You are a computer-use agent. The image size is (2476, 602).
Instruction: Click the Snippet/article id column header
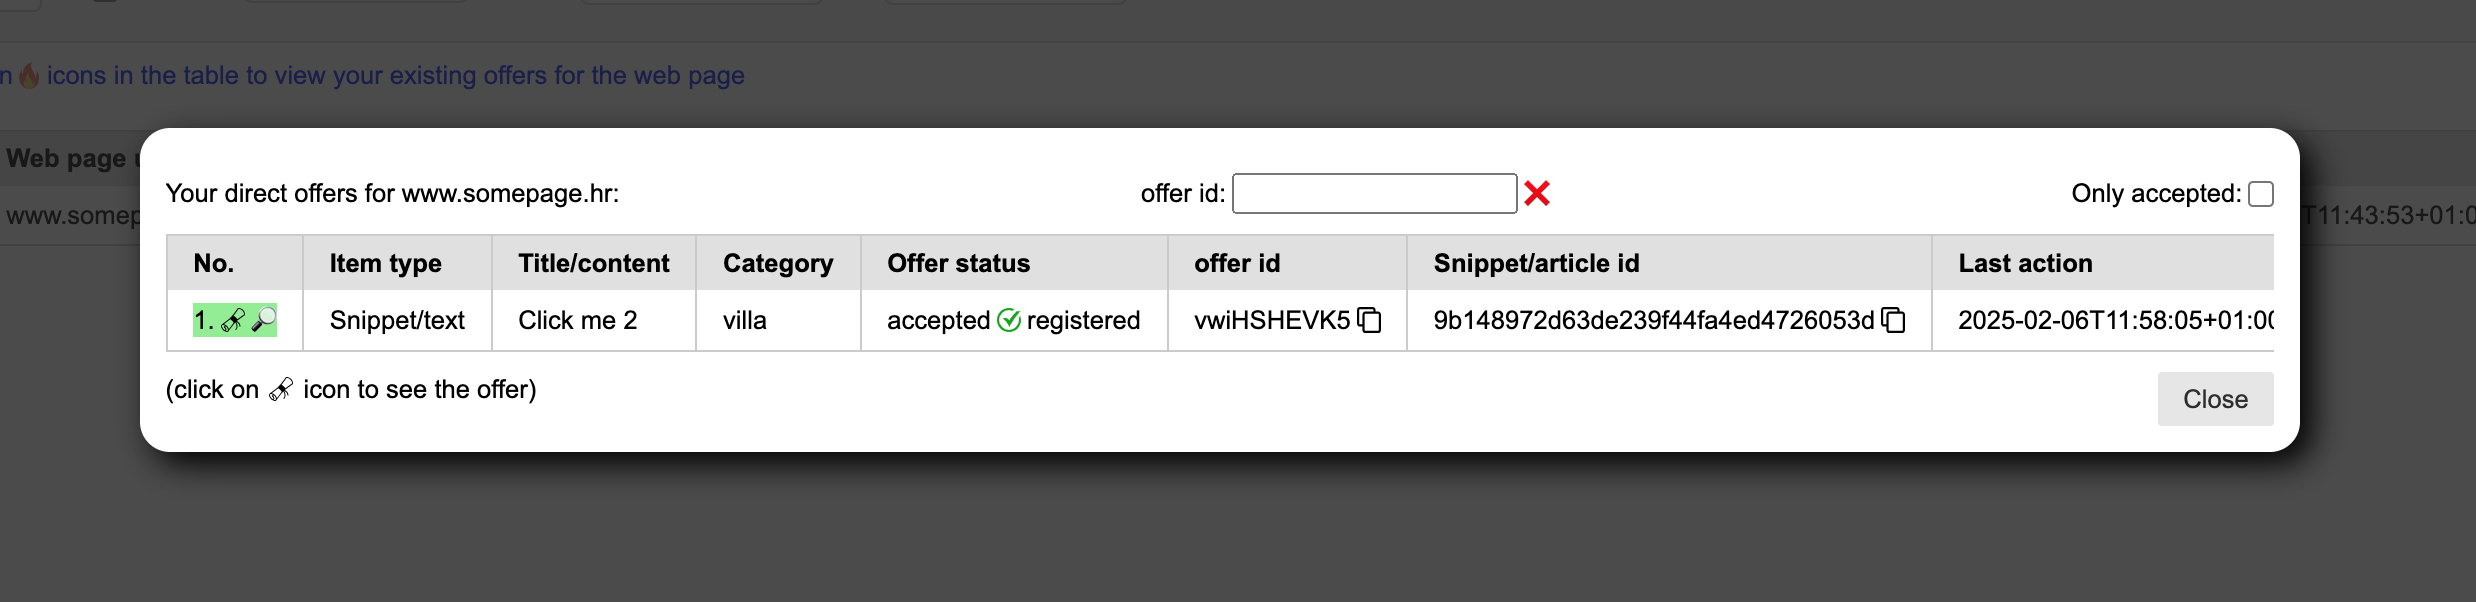pos(1536,263)
